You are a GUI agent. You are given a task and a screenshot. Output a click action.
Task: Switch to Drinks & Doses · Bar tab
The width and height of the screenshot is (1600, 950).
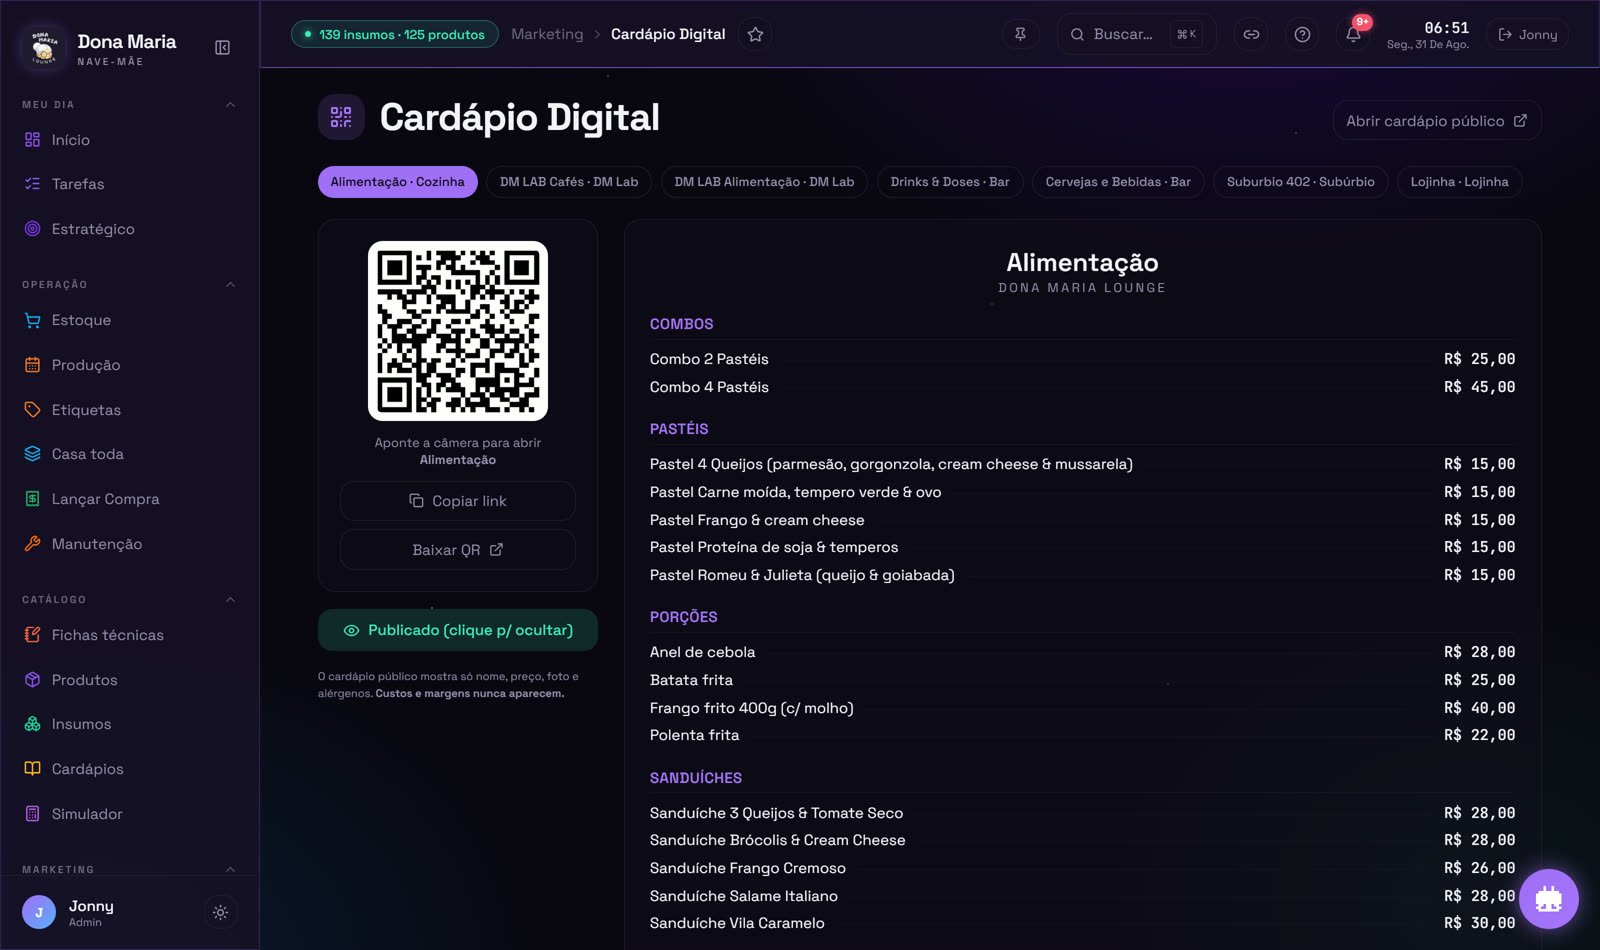click(x=950, y=182)
